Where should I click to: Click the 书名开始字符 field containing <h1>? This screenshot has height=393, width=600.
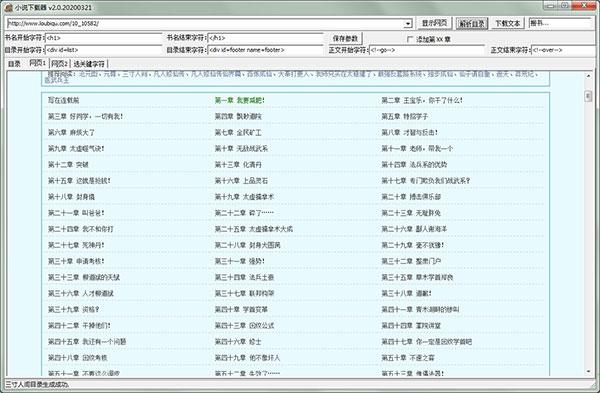(x=104, y=38)
